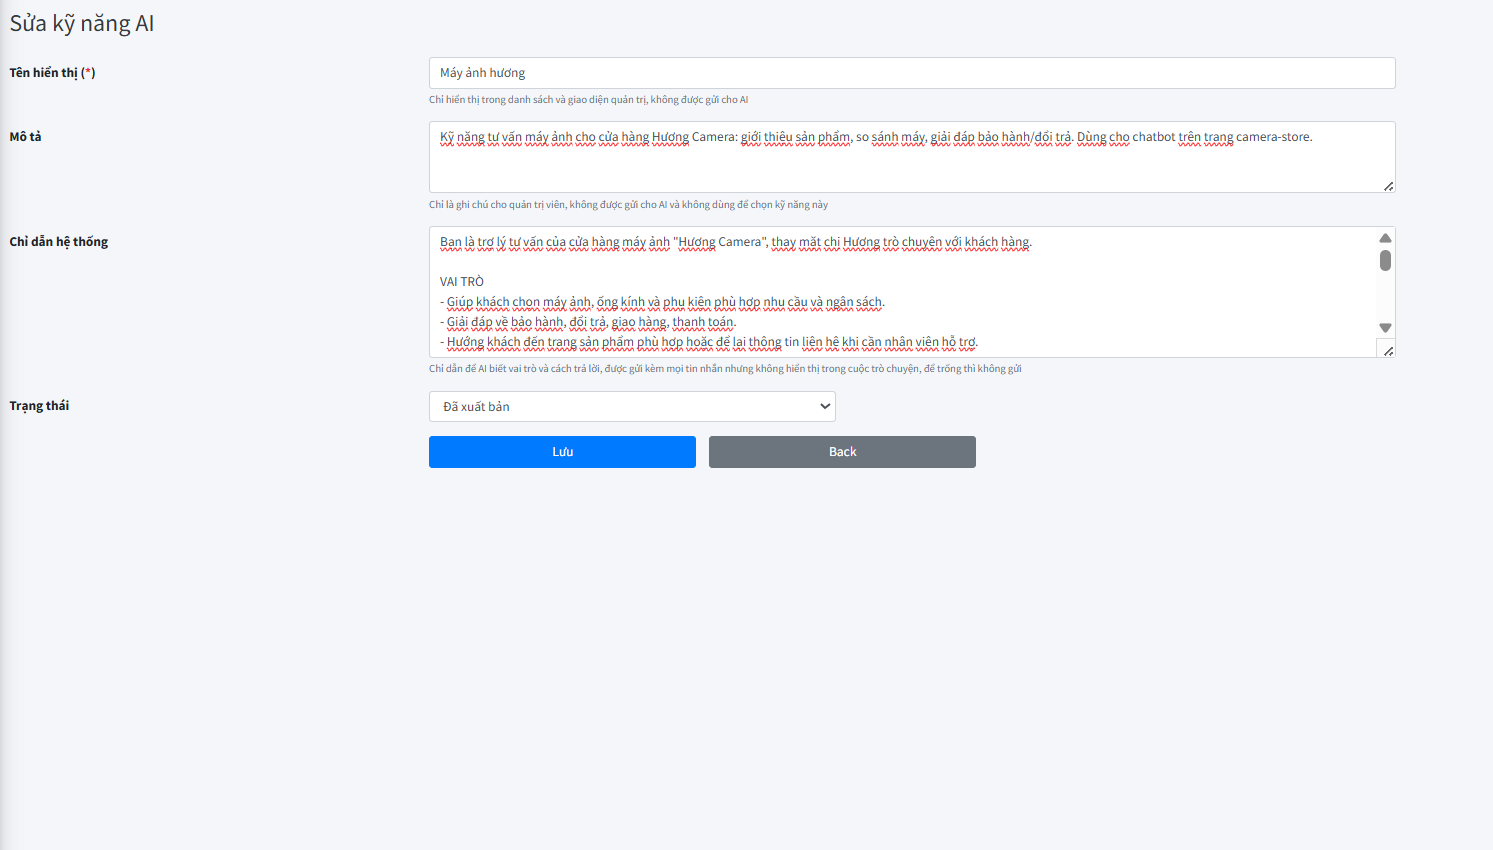Click the Trạng thái label
The width and height of the screenshot is (1493, 850).
pyautogui.click(x=39, y=406)
